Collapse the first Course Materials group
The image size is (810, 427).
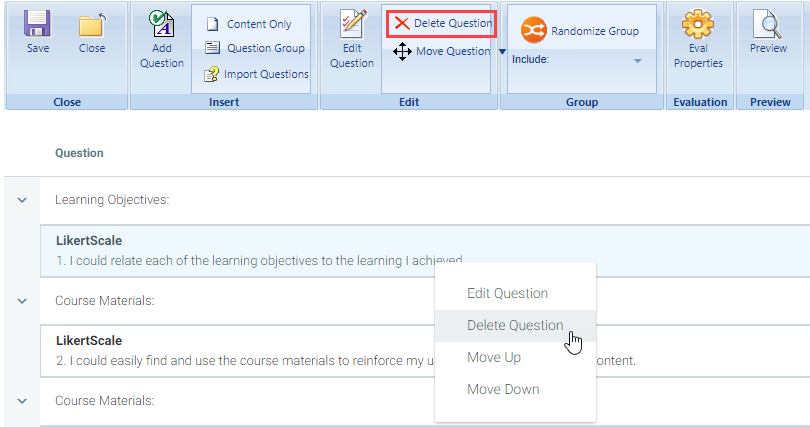click(x=21, y=300)
